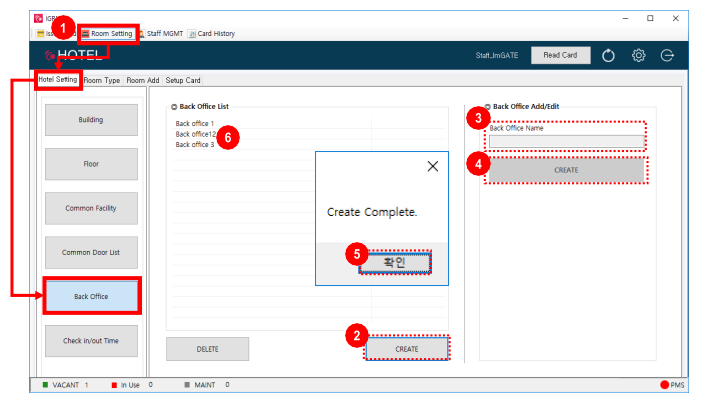
Task: Open the Common Door List section
Action: 91,253
